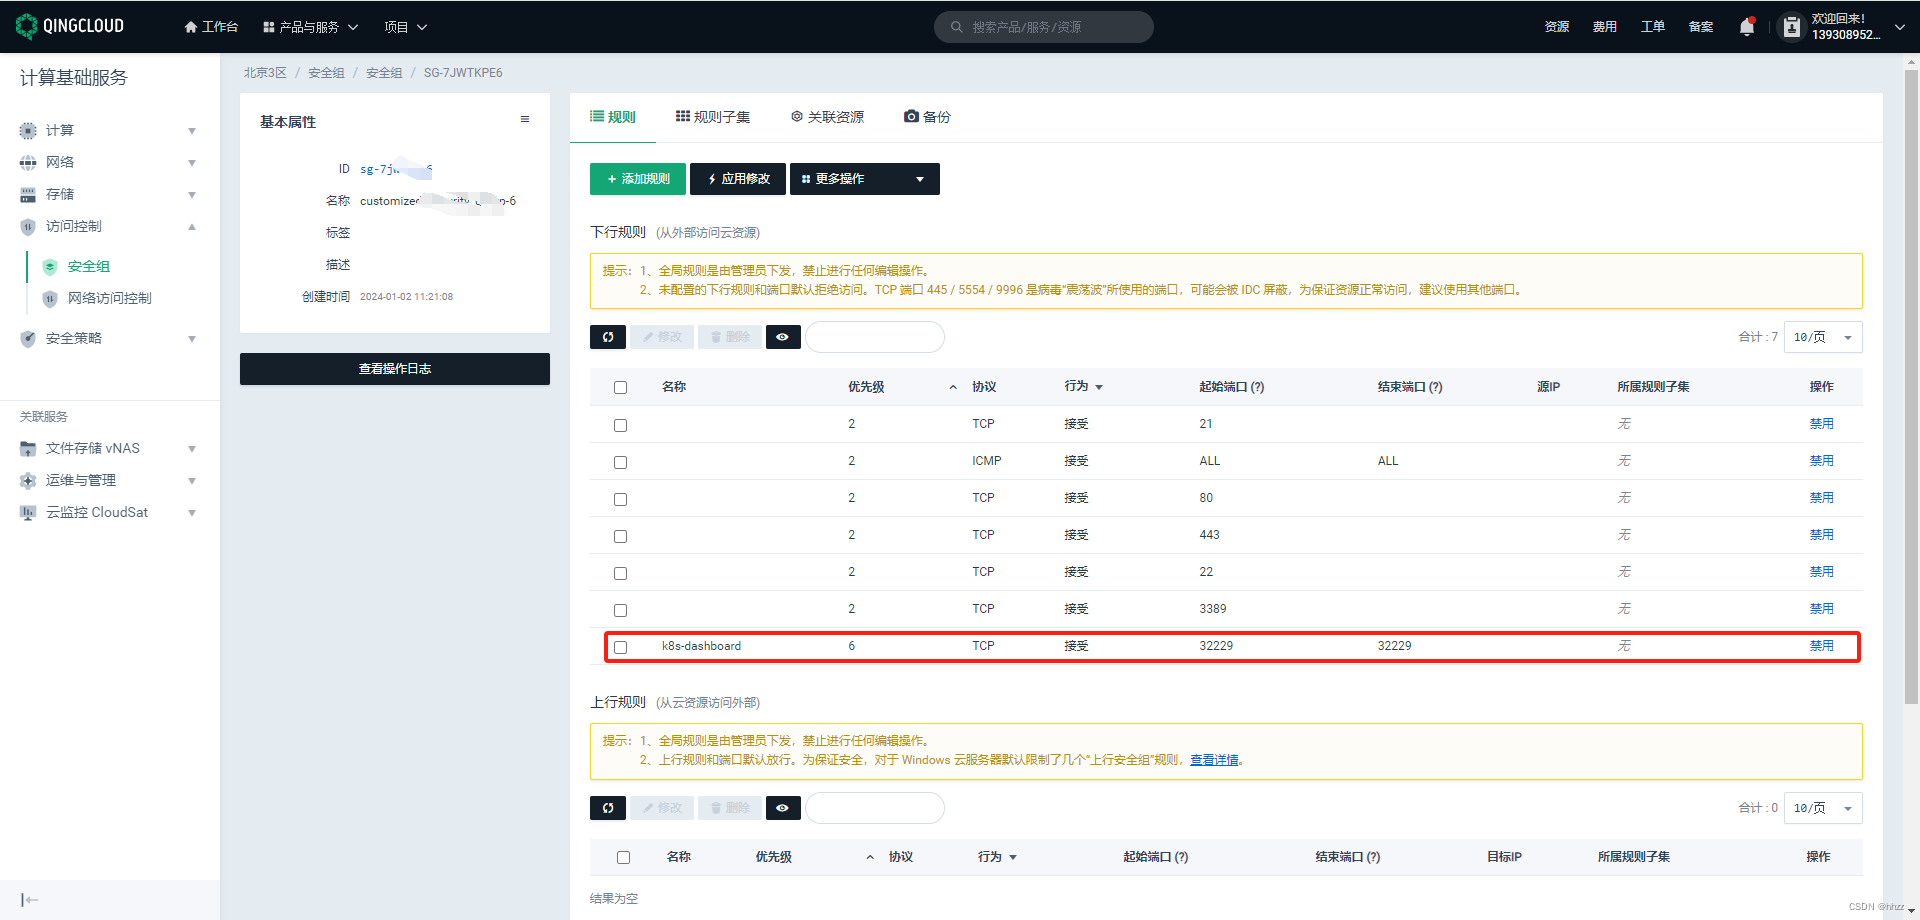Open 工单 in top bar
1920x920 pixels.
(1653, 27)
